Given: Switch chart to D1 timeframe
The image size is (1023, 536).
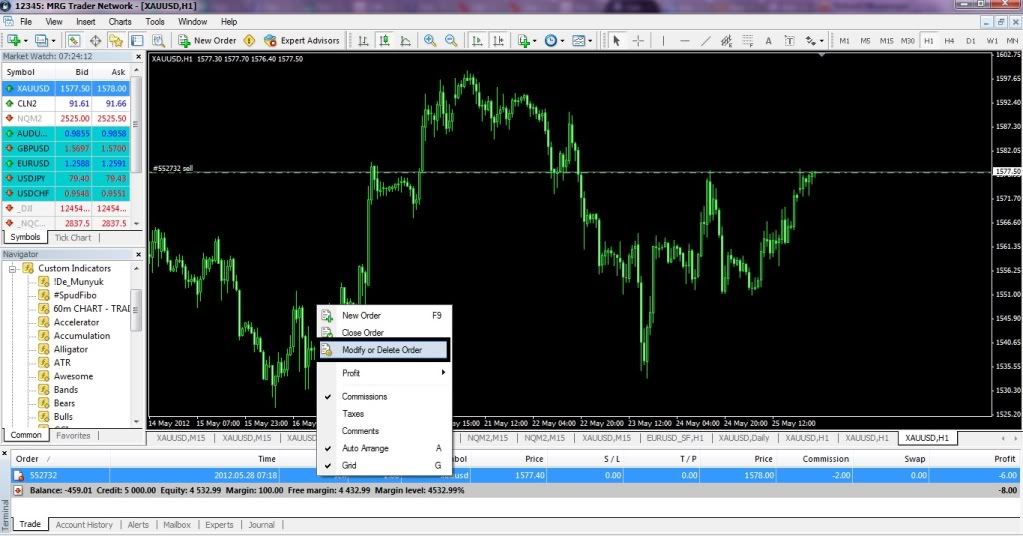Looking at the screenshot, I should (971, 40).
